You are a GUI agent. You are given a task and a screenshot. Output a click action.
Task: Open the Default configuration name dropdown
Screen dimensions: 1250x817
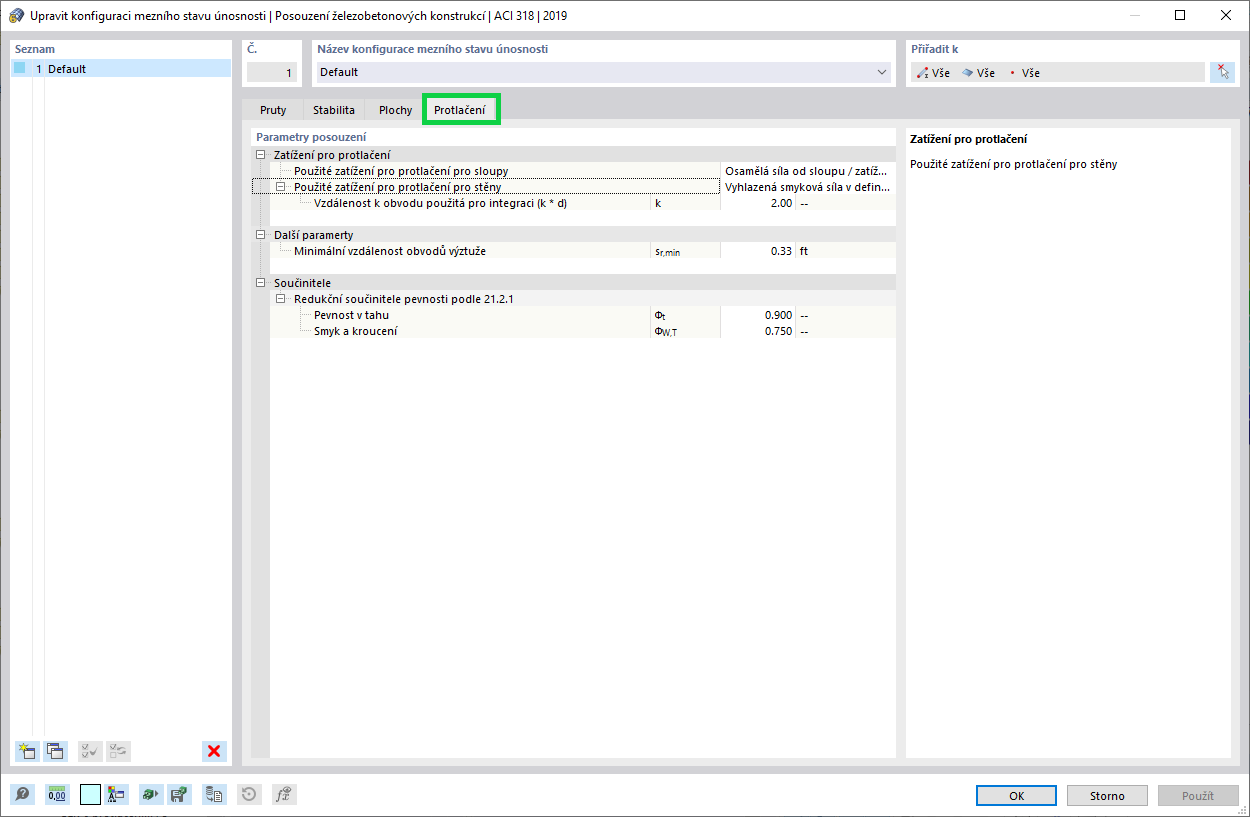coord(881,72)
